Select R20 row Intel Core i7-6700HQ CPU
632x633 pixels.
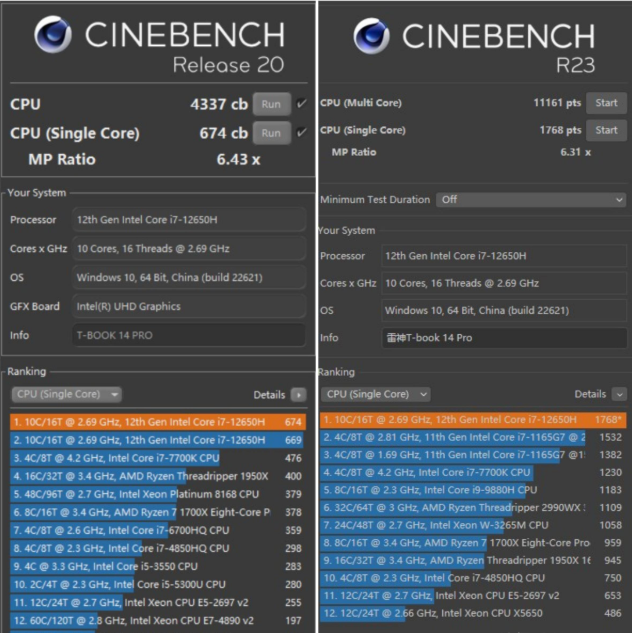[x=158, y=530]
